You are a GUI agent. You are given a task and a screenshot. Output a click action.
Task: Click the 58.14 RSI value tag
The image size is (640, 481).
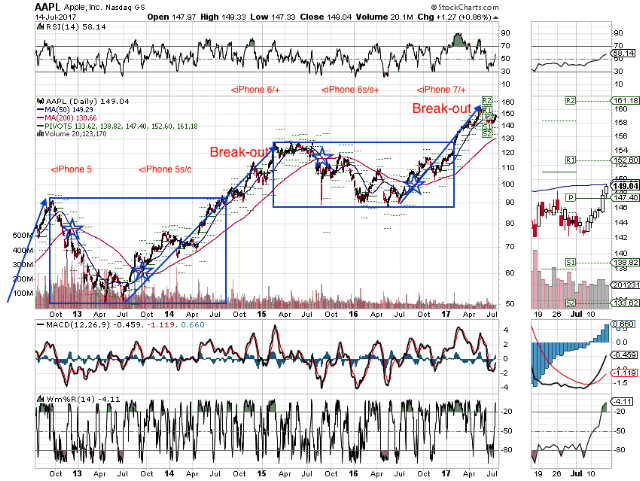point(623,53)
